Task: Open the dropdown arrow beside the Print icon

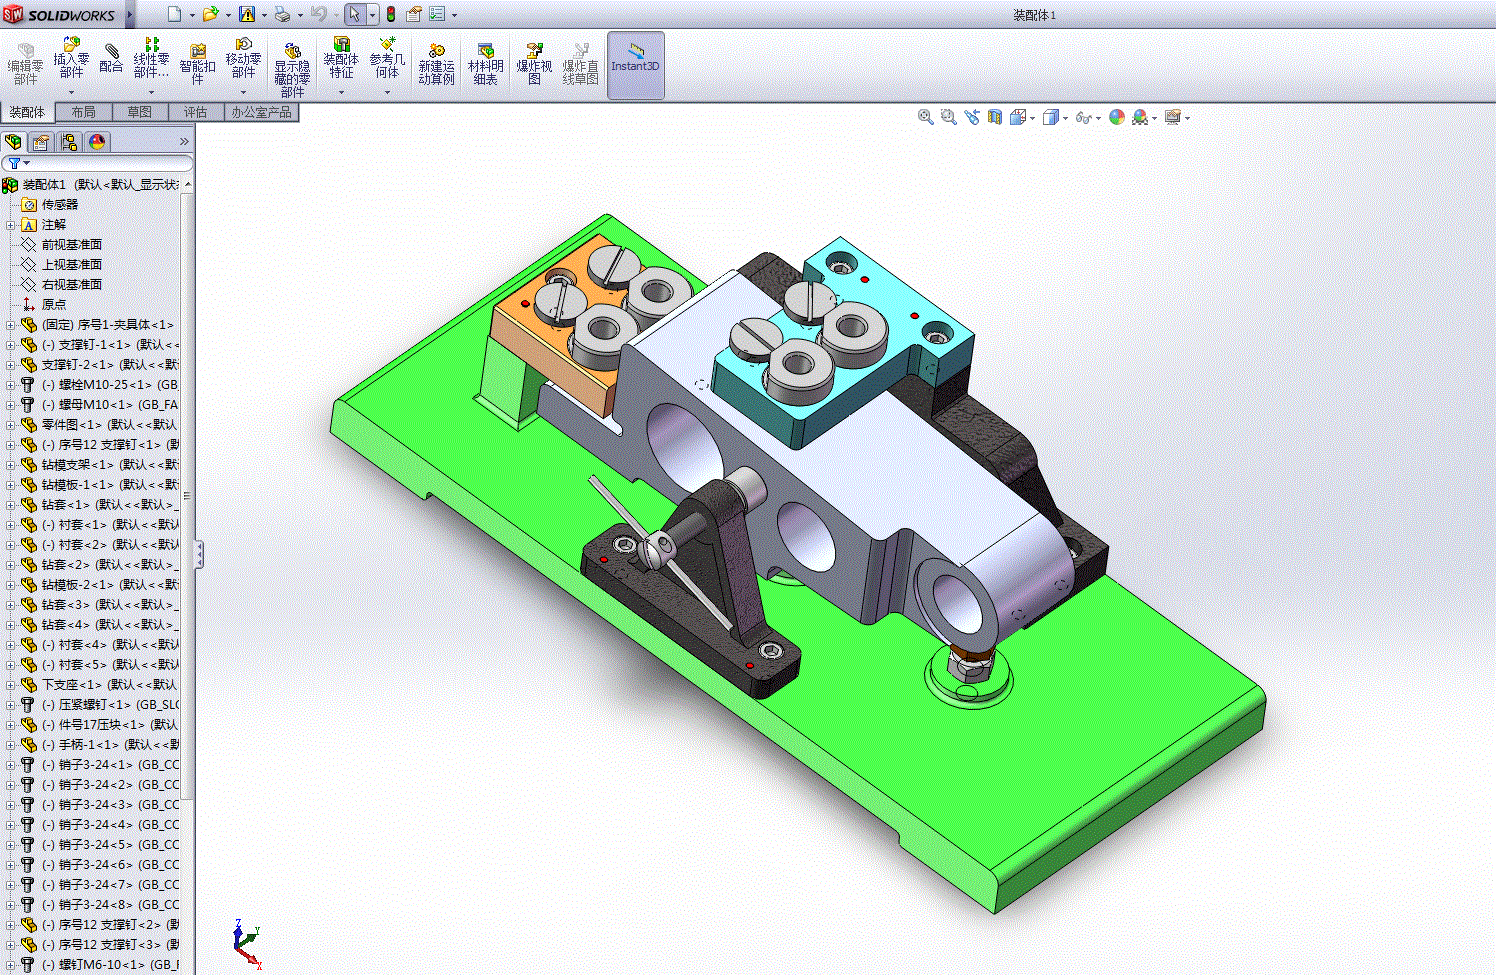Action: click(300, 15)
